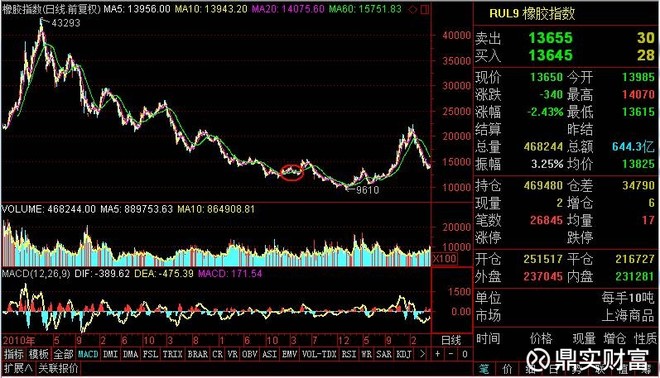
Task: Click the 笔数 value 26845
Action: [546, 220]
